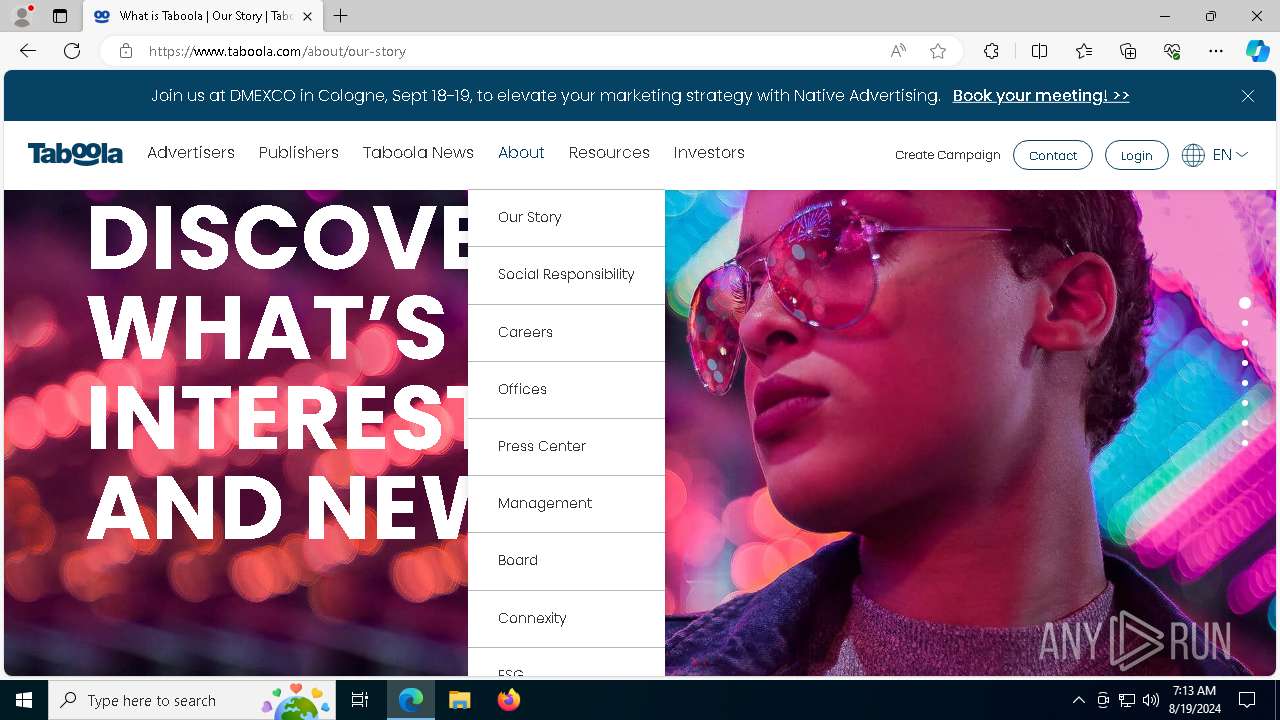Click the Create Campaign link
This screenshot has height=720, width=1280.
(948, 155)
